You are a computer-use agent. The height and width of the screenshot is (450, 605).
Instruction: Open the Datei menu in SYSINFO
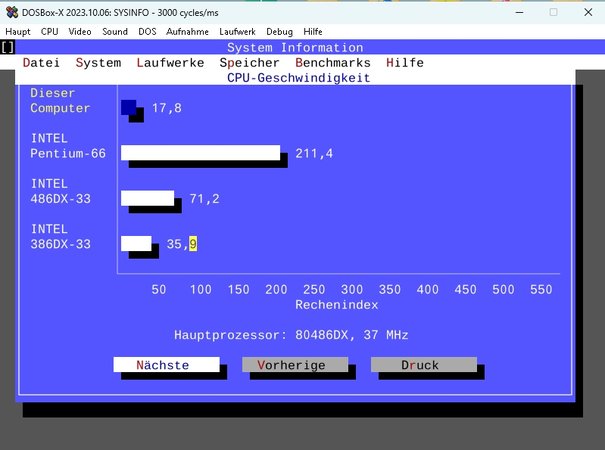click(41, 63)
